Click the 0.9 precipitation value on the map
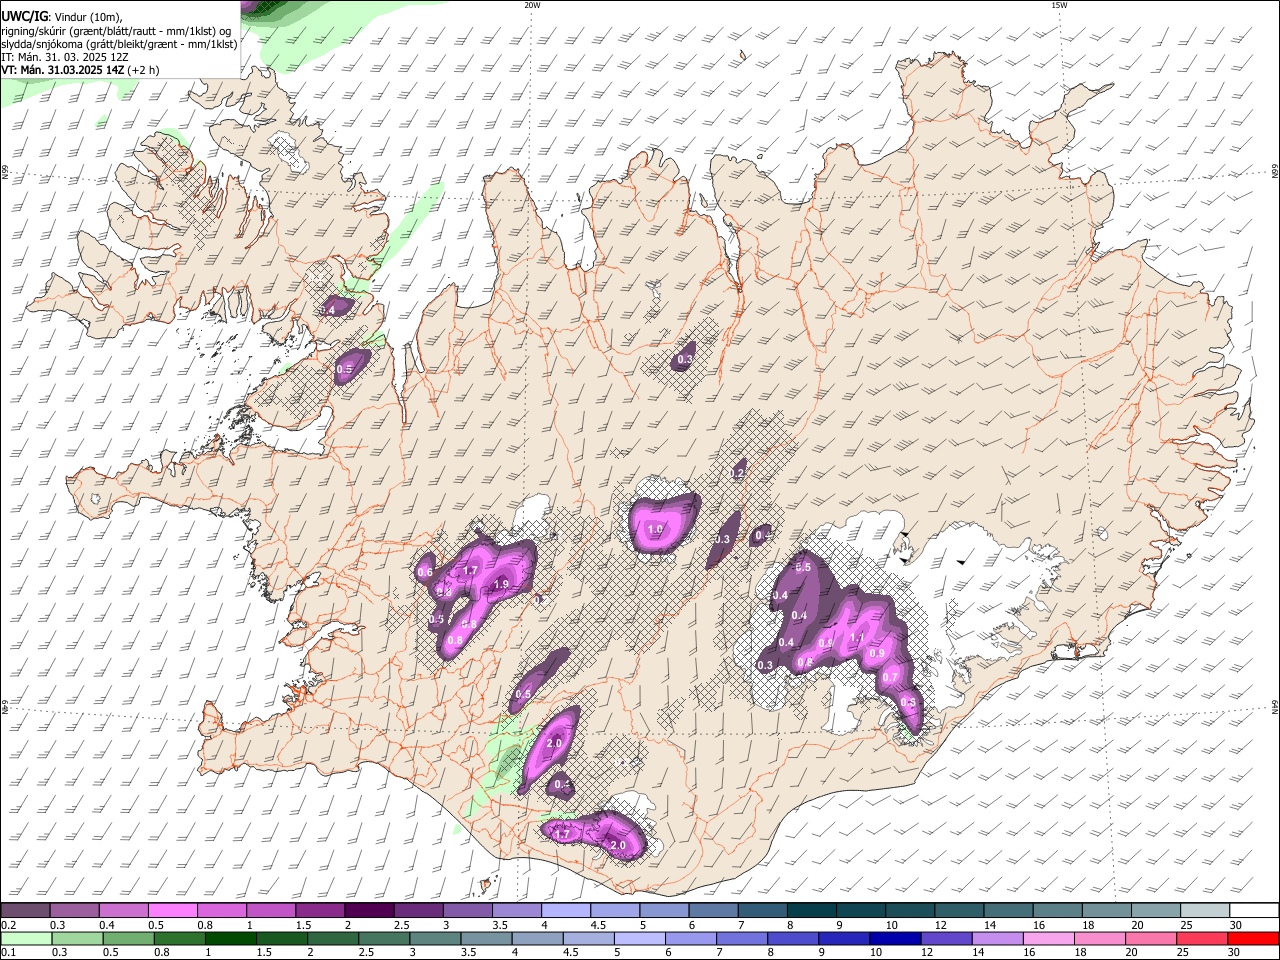 pyautogui.click(x=877, y=653)
